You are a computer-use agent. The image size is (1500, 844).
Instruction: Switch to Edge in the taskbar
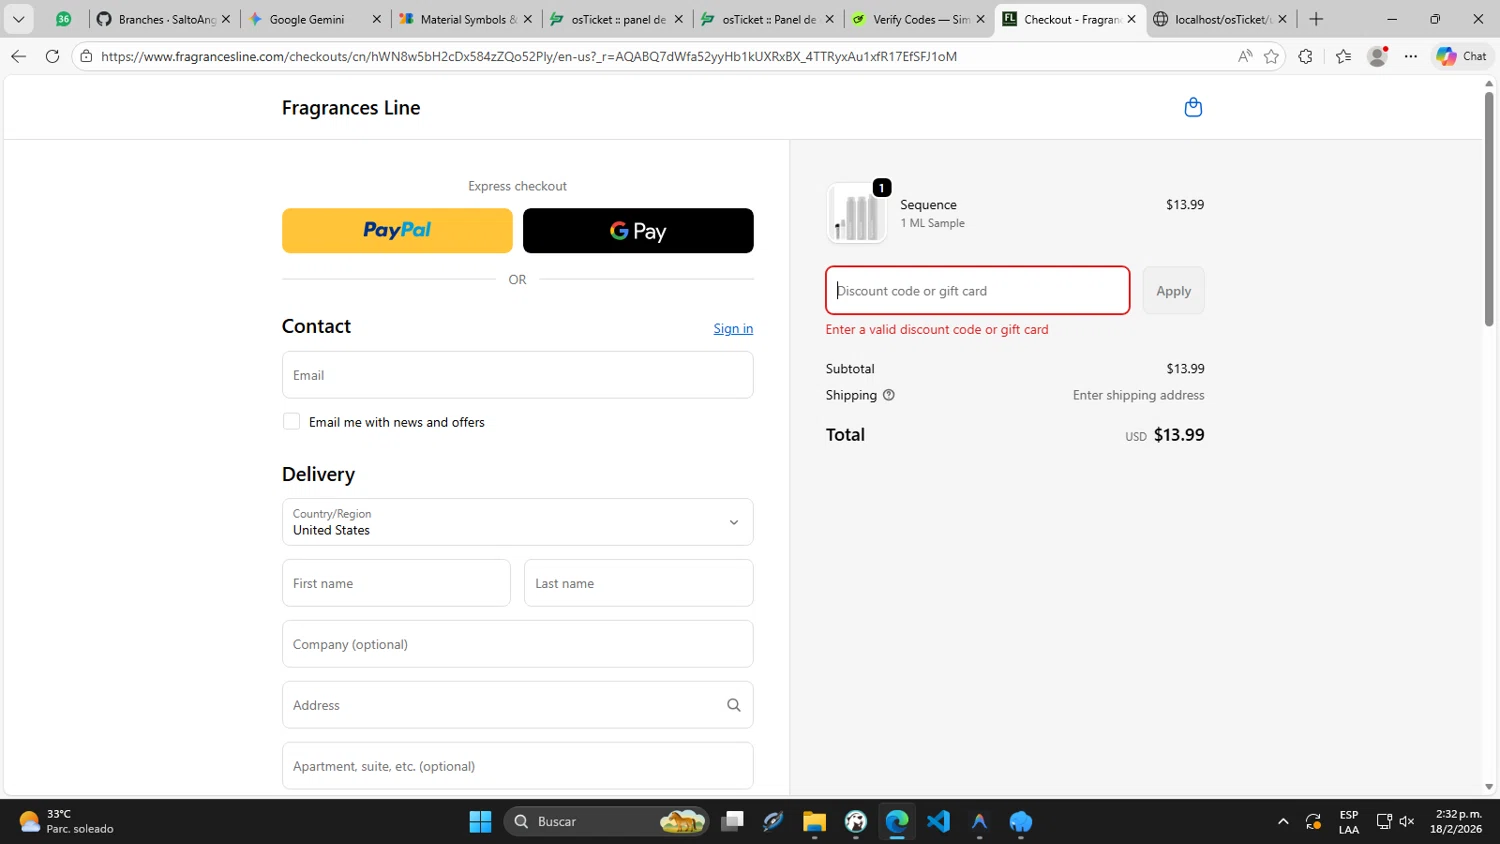(x=897, y=821)
